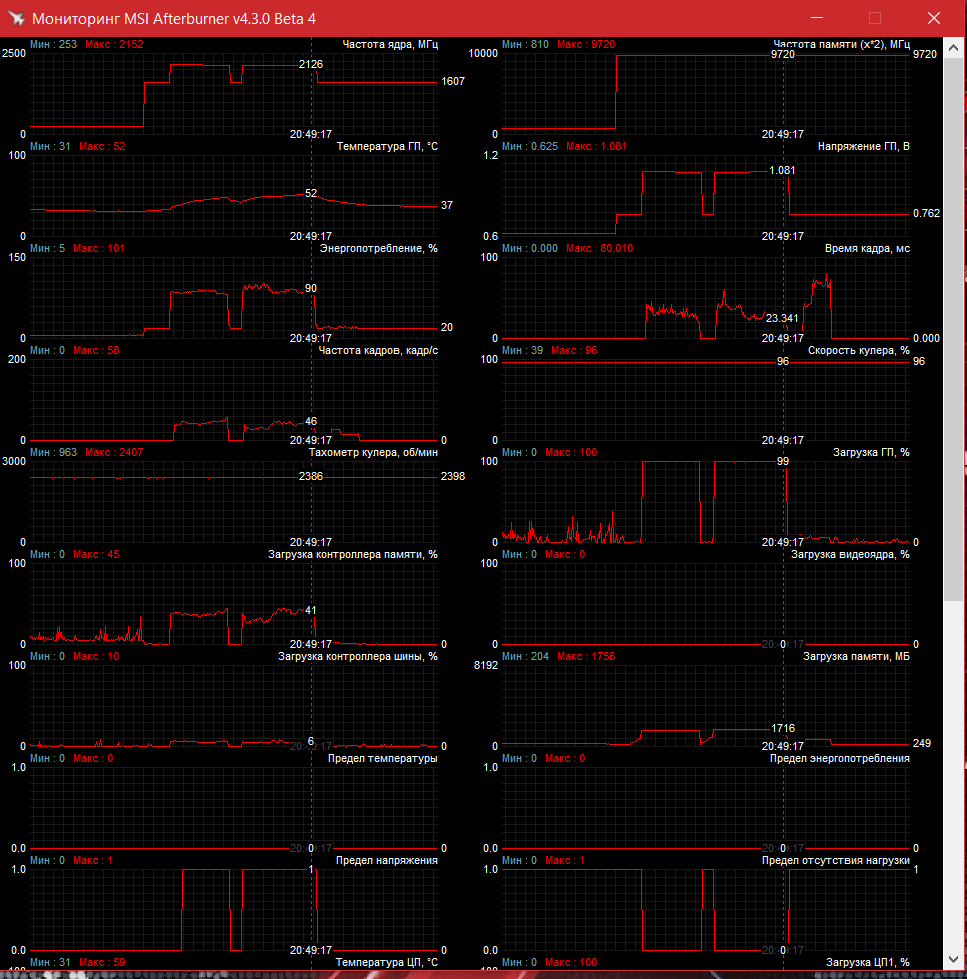Click the 'Загрузка ЦП1, %' label
967x979 pixels.
pyautogui.click(x=867, y=962)
